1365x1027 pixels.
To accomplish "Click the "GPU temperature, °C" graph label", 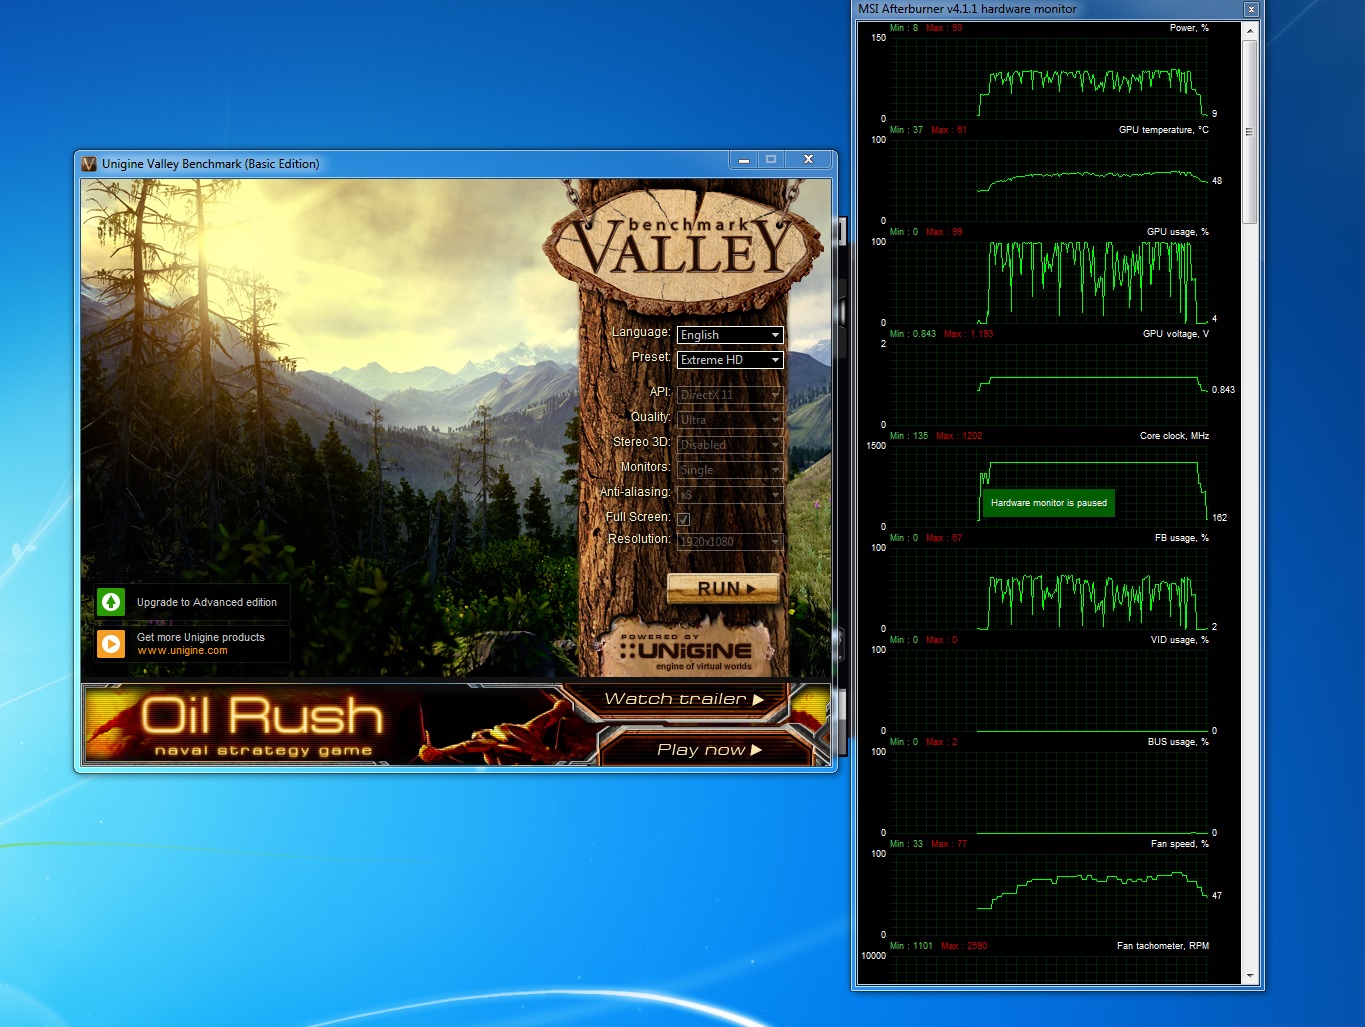I will click(1164, 130).
